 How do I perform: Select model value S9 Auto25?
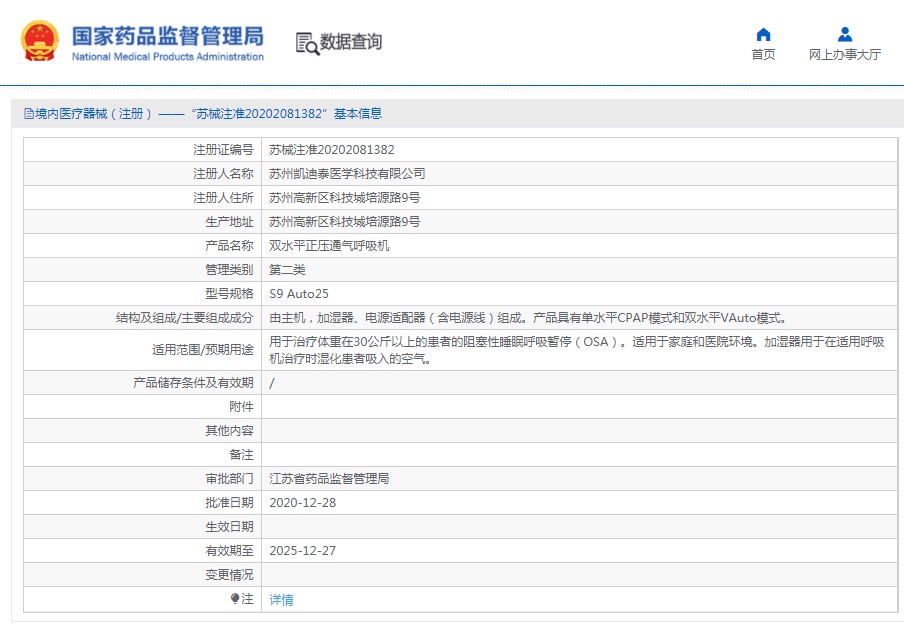[299, 294]
